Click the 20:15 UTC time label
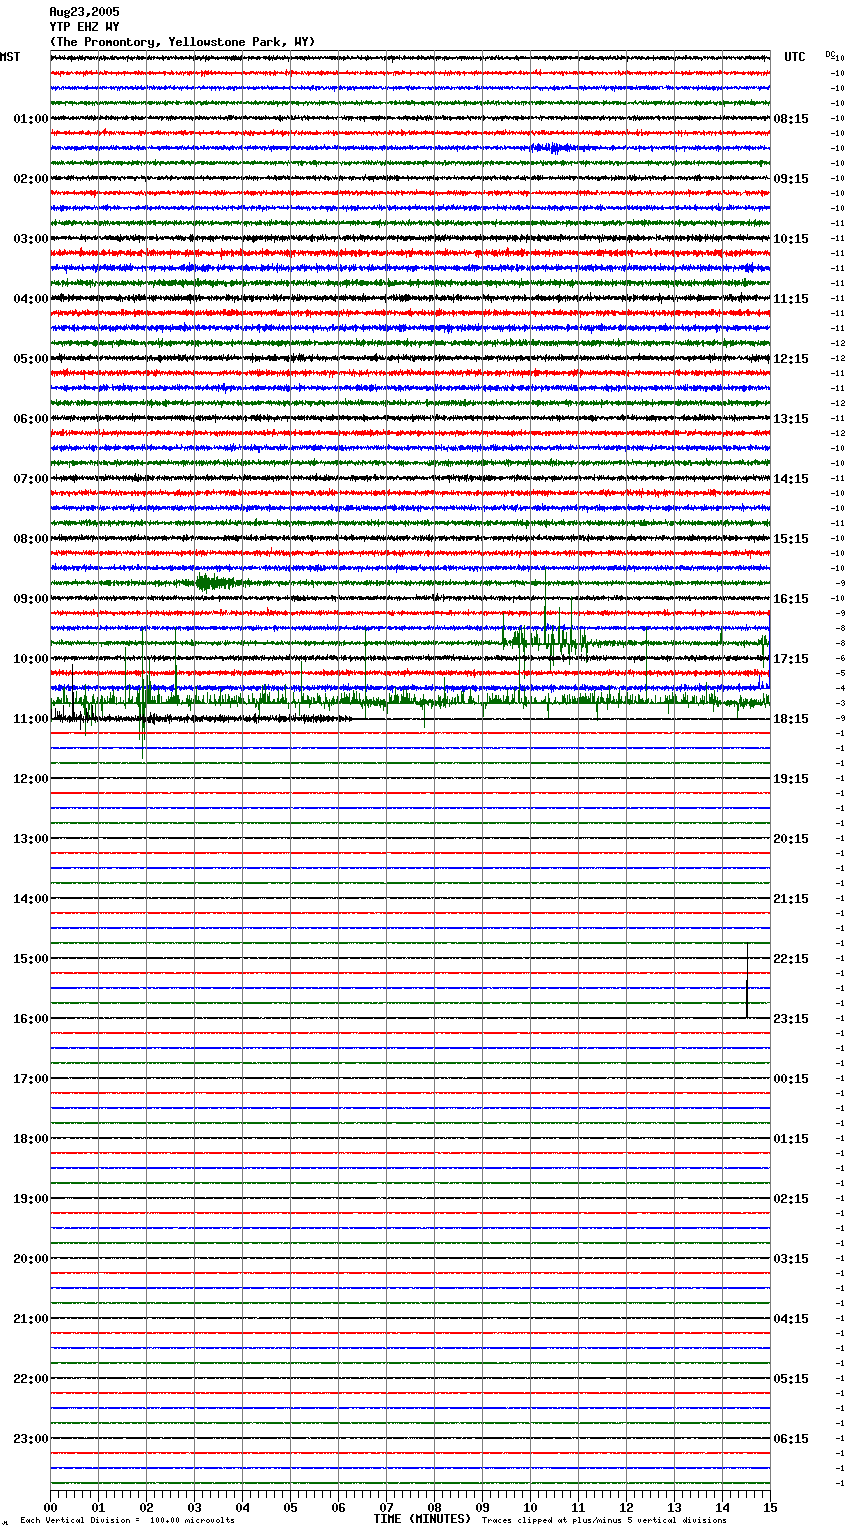 coord(791,839)
